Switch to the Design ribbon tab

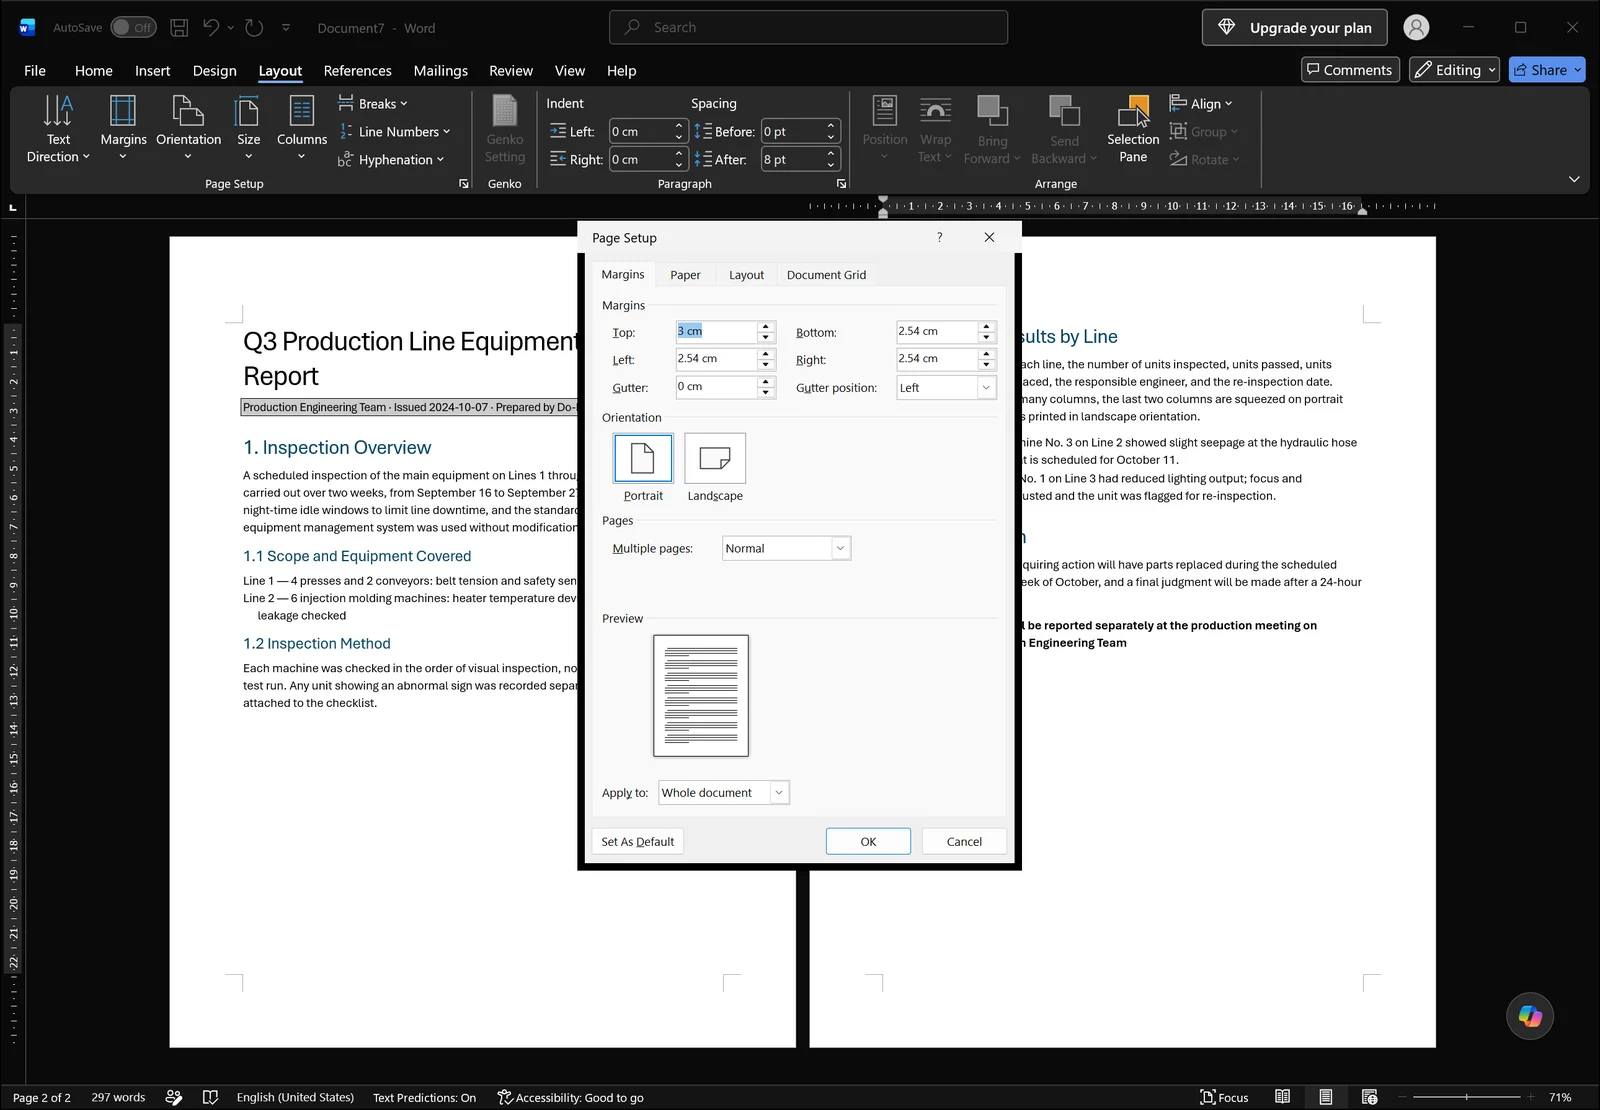click(x=215, y=71)
